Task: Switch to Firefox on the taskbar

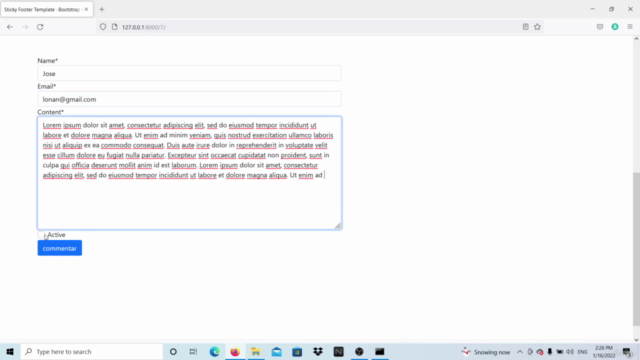Action: (235, 351)
